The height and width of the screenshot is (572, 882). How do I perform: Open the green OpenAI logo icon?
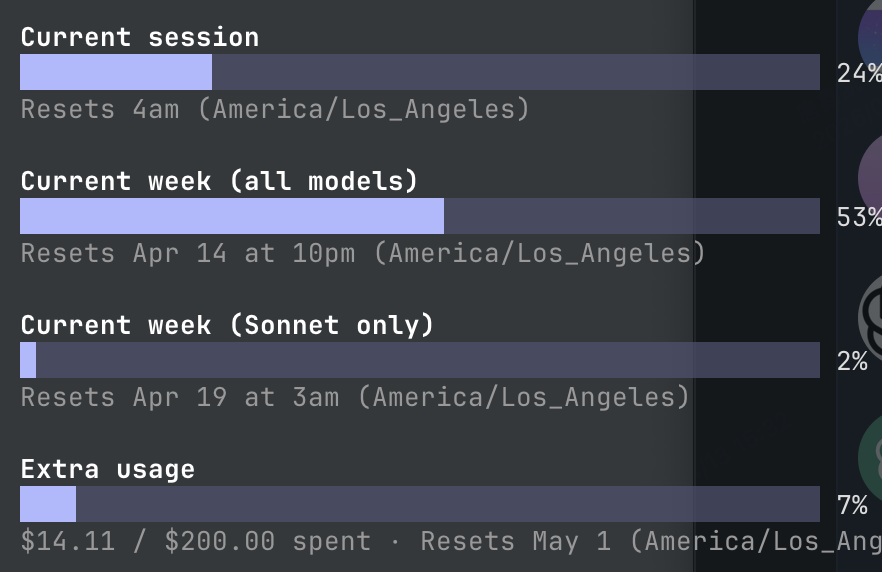pyautogui.click(x=870, y=457)
